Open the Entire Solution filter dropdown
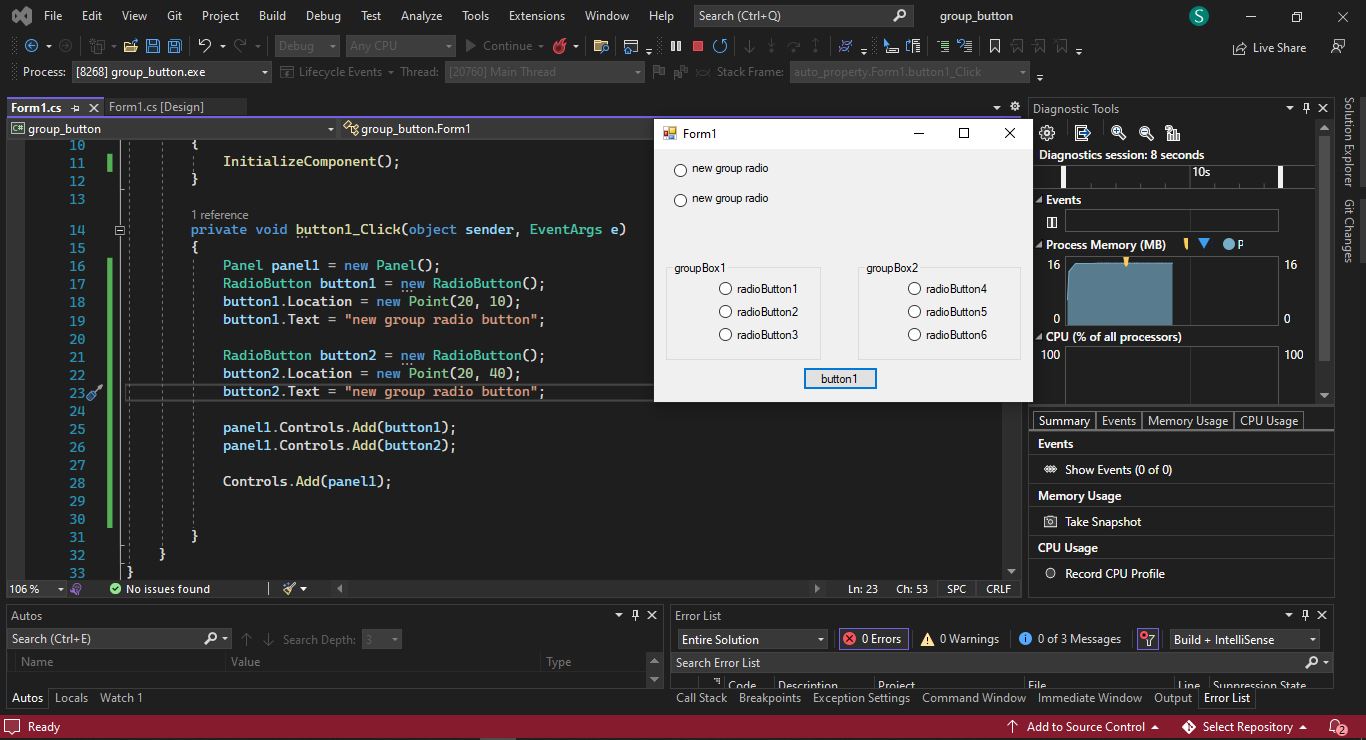This screenshot has width=1366, height=740. click(x=753, y=639)
